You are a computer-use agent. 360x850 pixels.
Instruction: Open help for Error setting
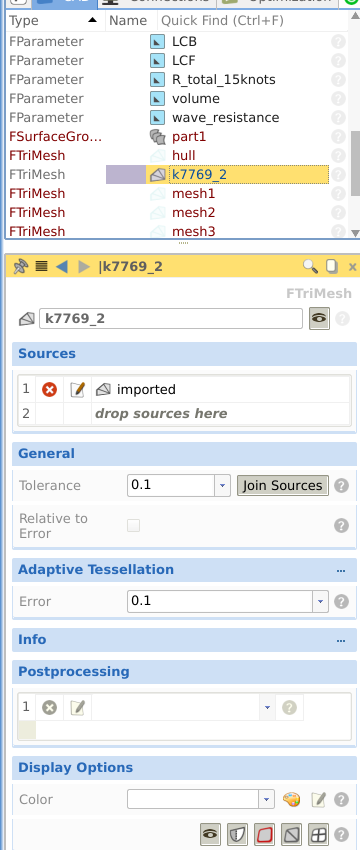[x=341, y=601]
